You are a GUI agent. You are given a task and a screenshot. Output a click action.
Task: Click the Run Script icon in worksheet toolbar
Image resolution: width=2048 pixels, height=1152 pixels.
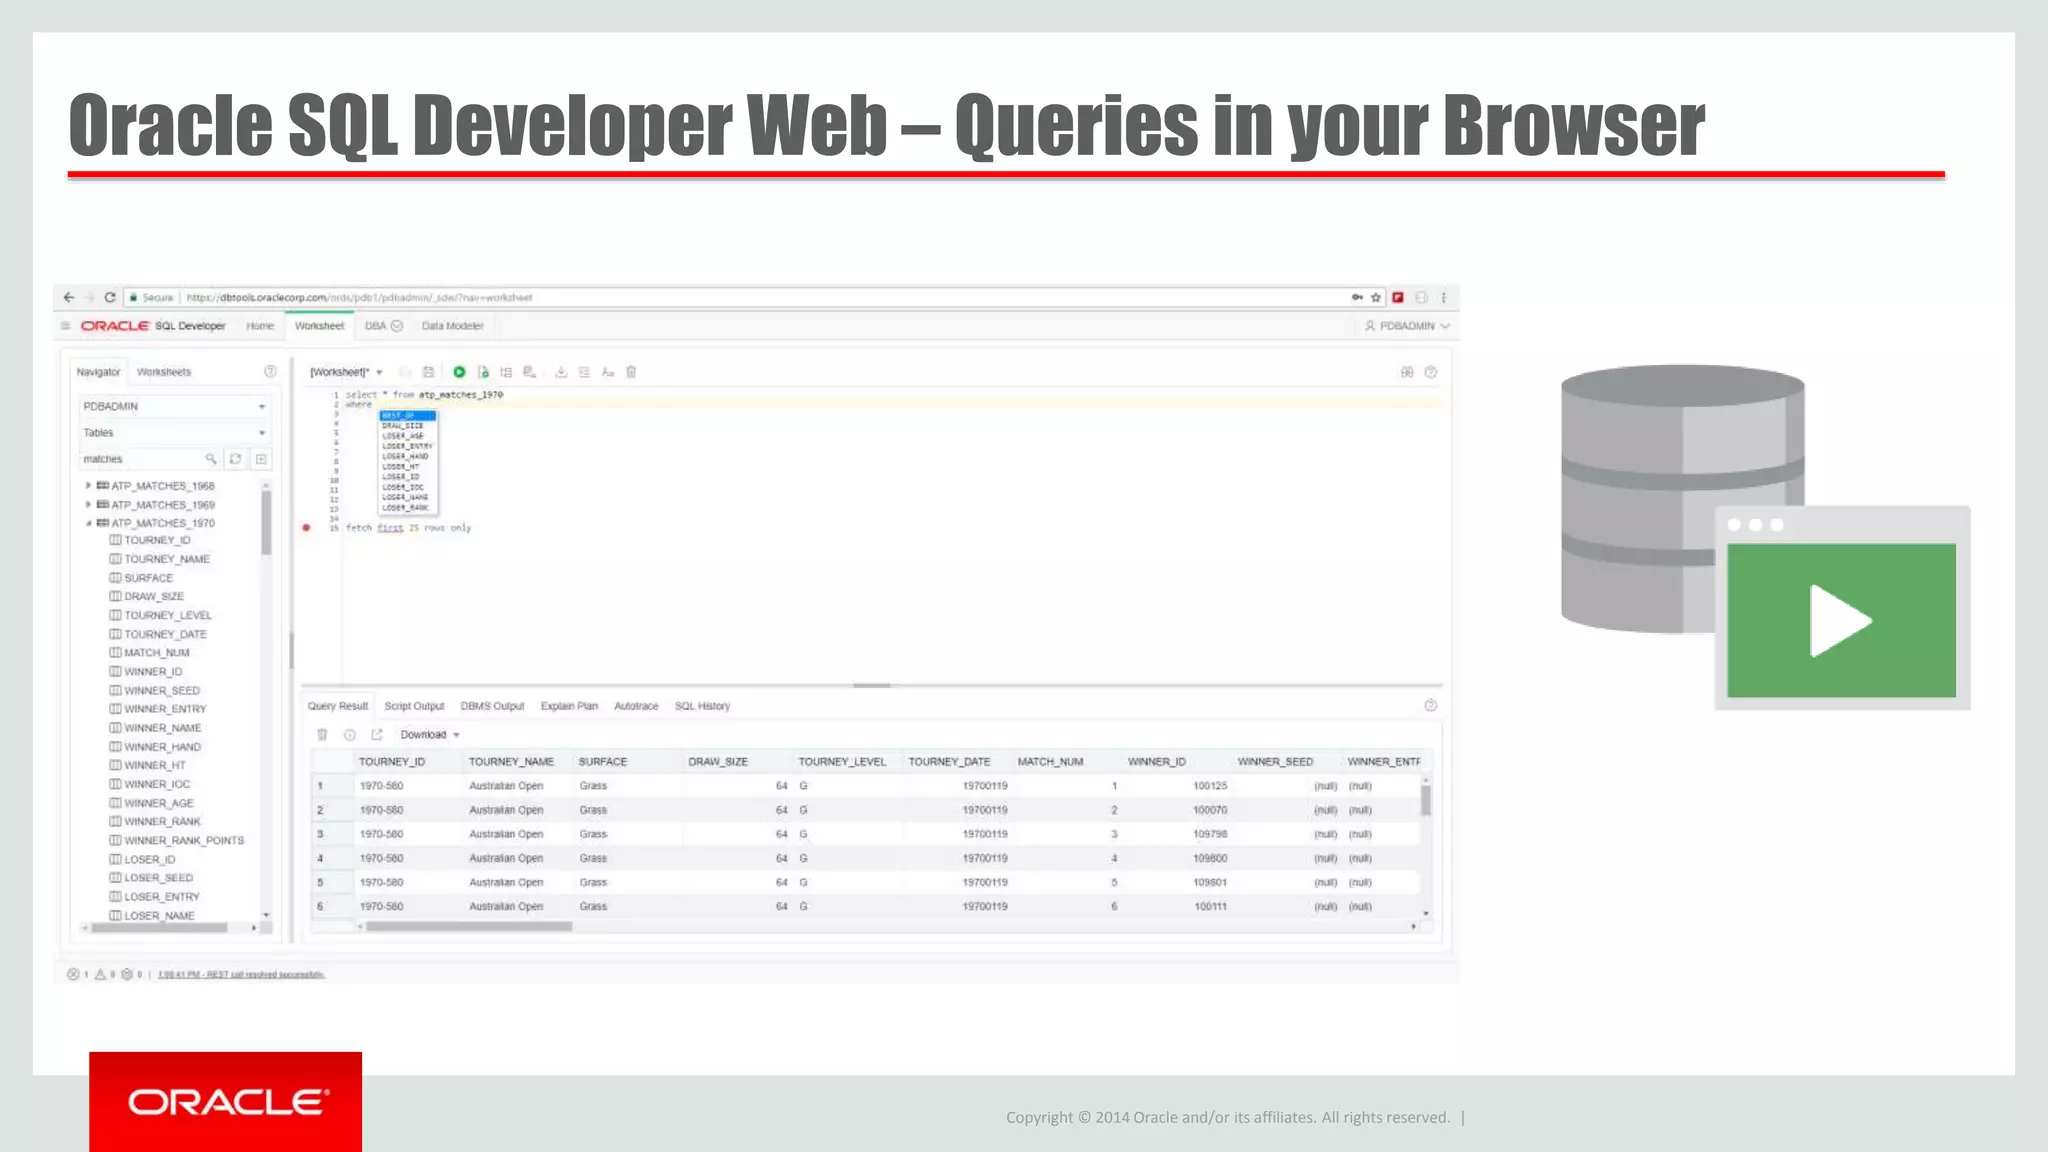tap(483, 372)
